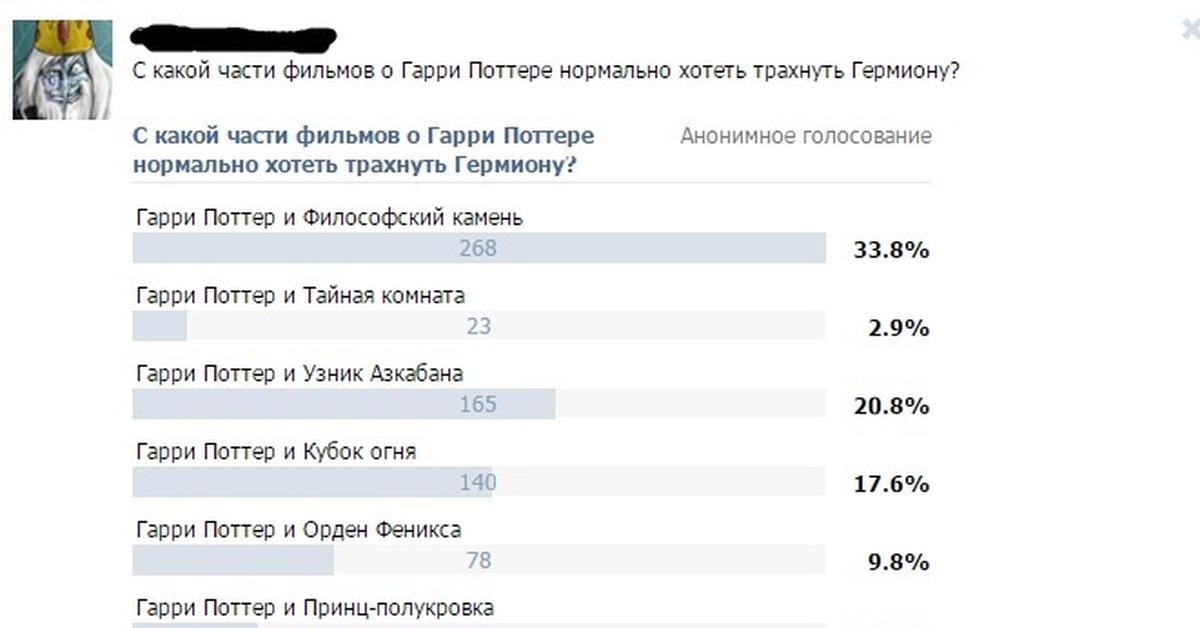Image resolution: width=1200 pixels, height=628 pixels.
Task: Click the bold poll title heading
Action: tap(363, 150)
